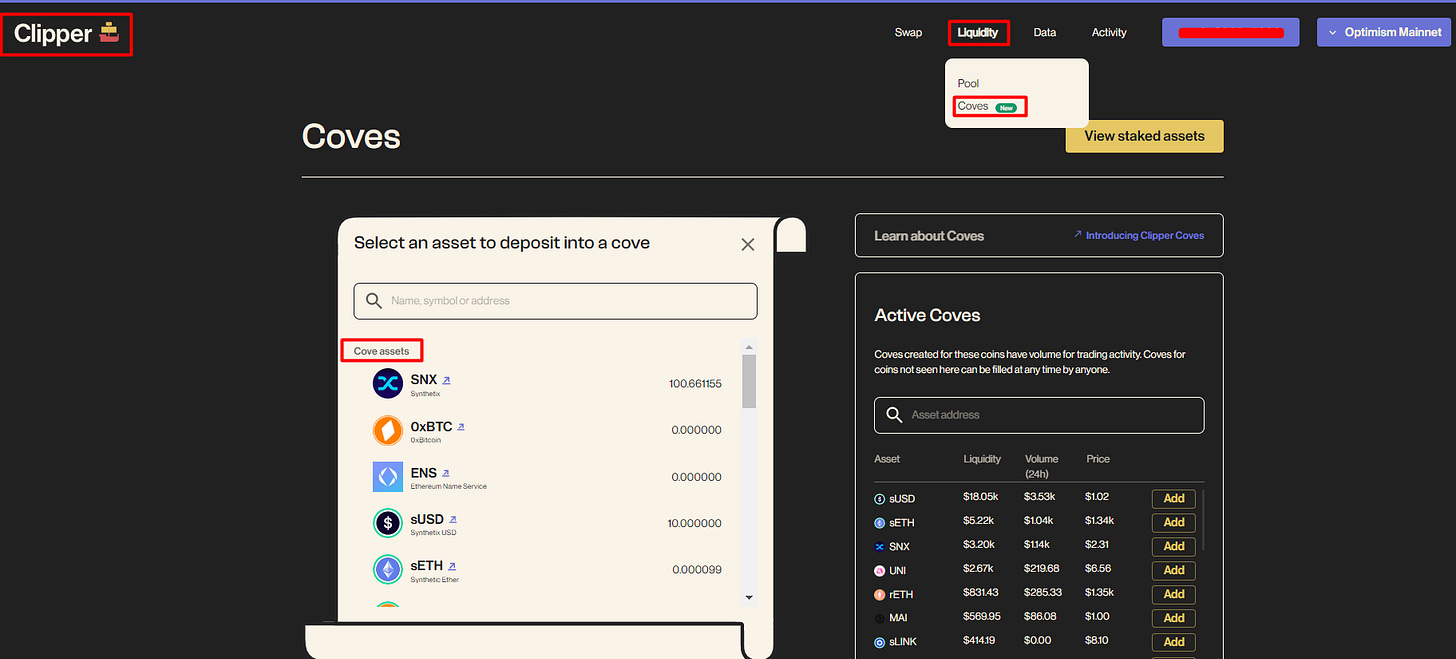Viewport: 1456px width, 659px height.
Task: Add liquidity to sUSD cove
Action: [x=1174, y=499]
